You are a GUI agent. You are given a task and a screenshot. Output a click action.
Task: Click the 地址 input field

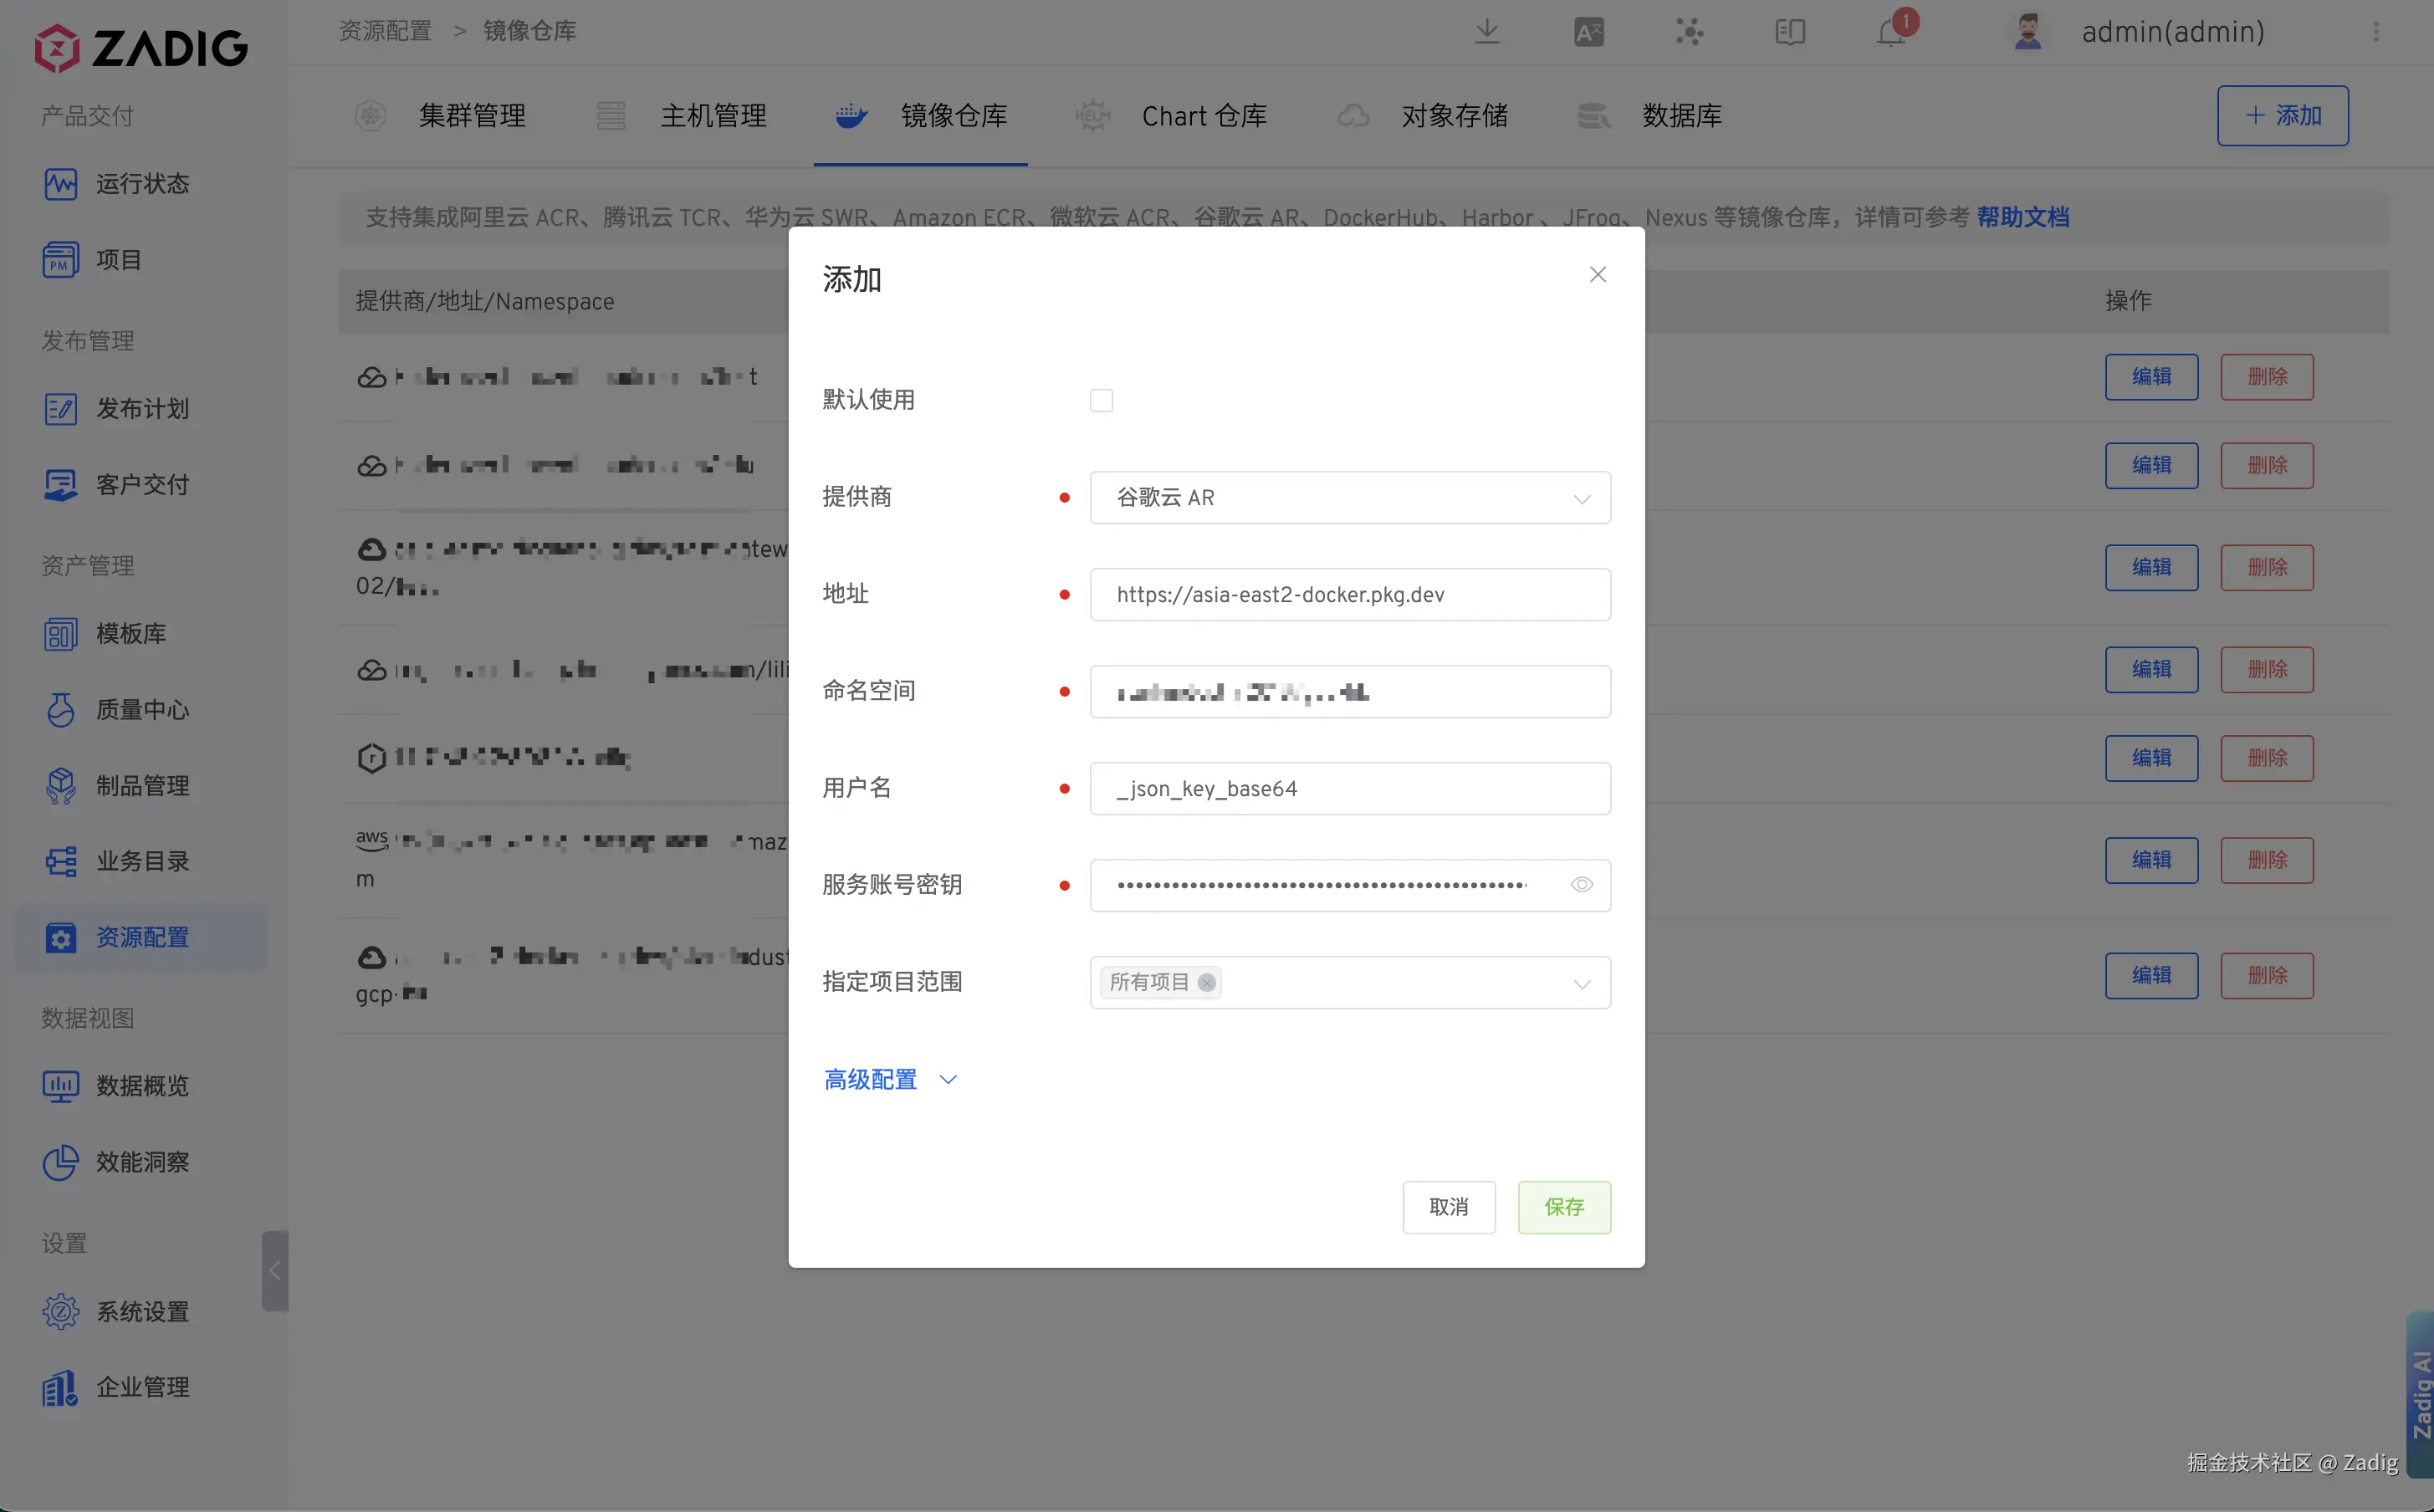tap(1349, 595)
